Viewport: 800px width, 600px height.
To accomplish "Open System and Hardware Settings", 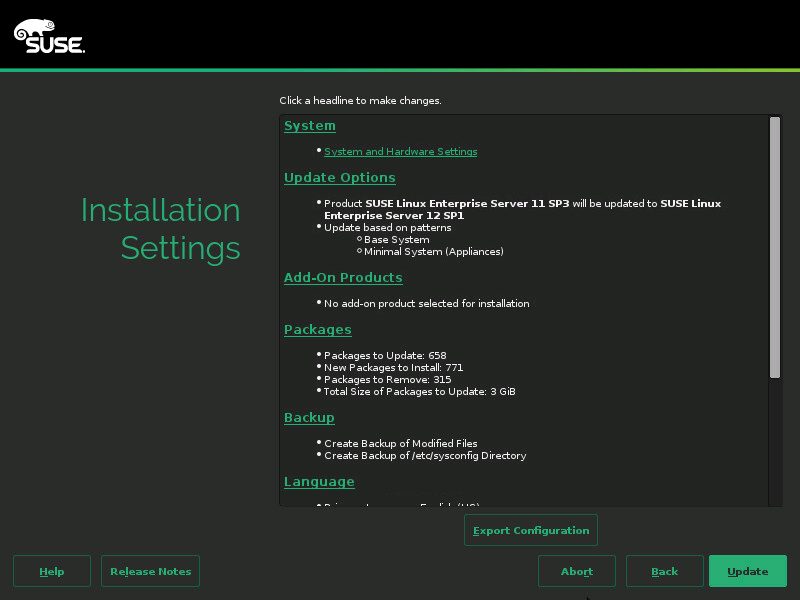I will [400, 151].
